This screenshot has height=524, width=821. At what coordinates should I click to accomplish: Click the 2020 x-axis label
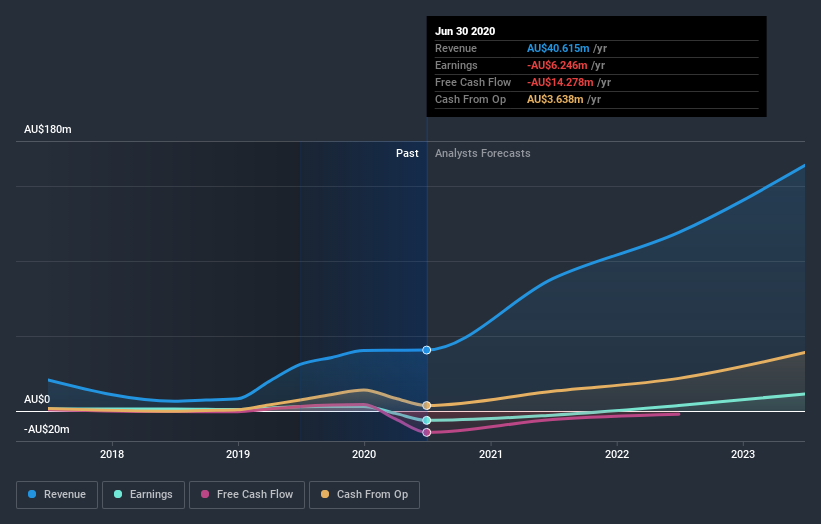tap(364, 454)
